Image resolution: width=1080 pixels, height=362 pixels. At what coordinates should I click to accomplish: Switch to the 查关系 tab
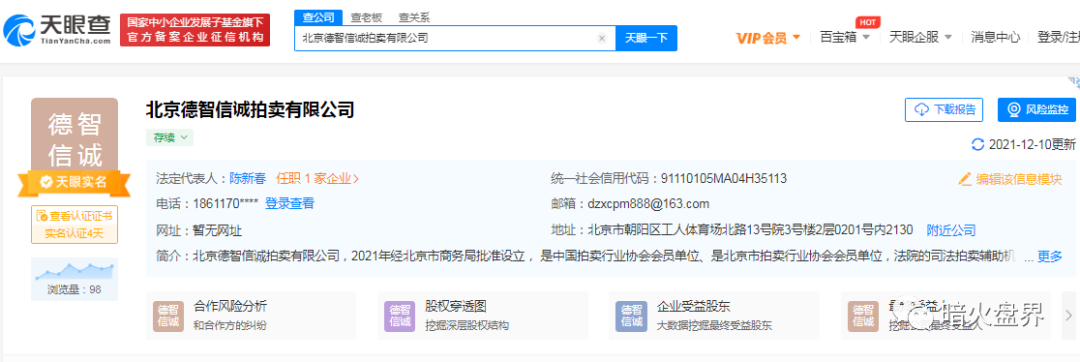(415, 17)
